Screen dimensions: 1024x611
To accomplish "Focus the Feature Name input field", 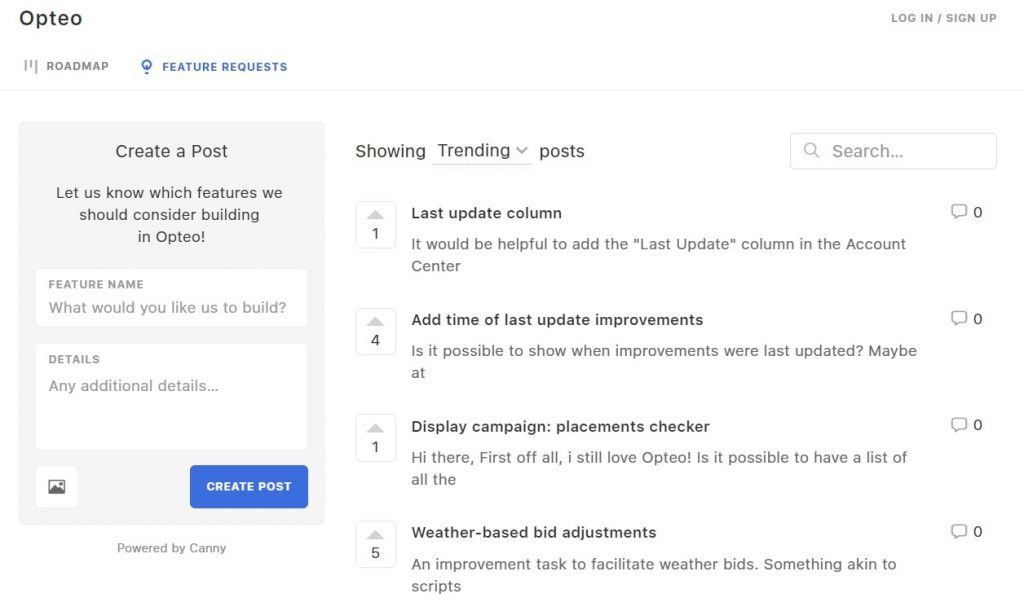I will point(171,298).
